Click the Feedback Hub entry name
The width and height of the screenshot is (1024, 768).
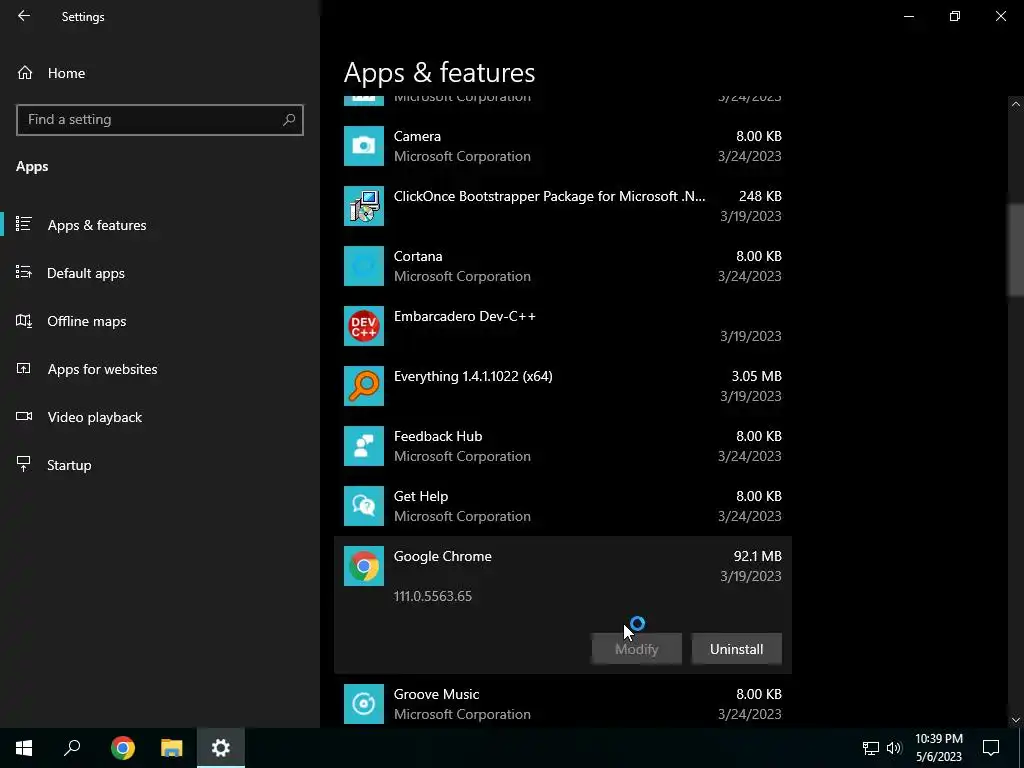pyautogui.click(x=438, y=436)
